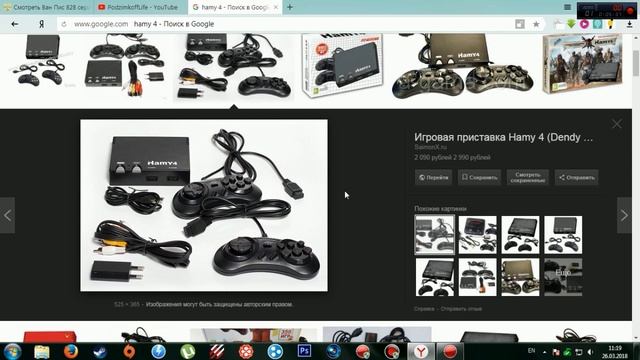The image size is (640, 360).
Task: Go back with the browser back arrow
Action: 15,24
